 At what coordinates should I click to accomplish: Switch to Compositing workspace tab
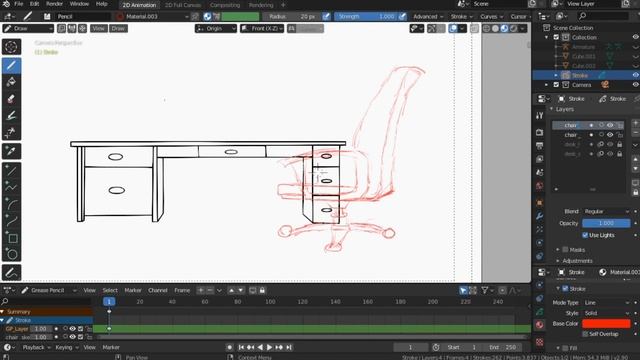click(x=225, y=5)
